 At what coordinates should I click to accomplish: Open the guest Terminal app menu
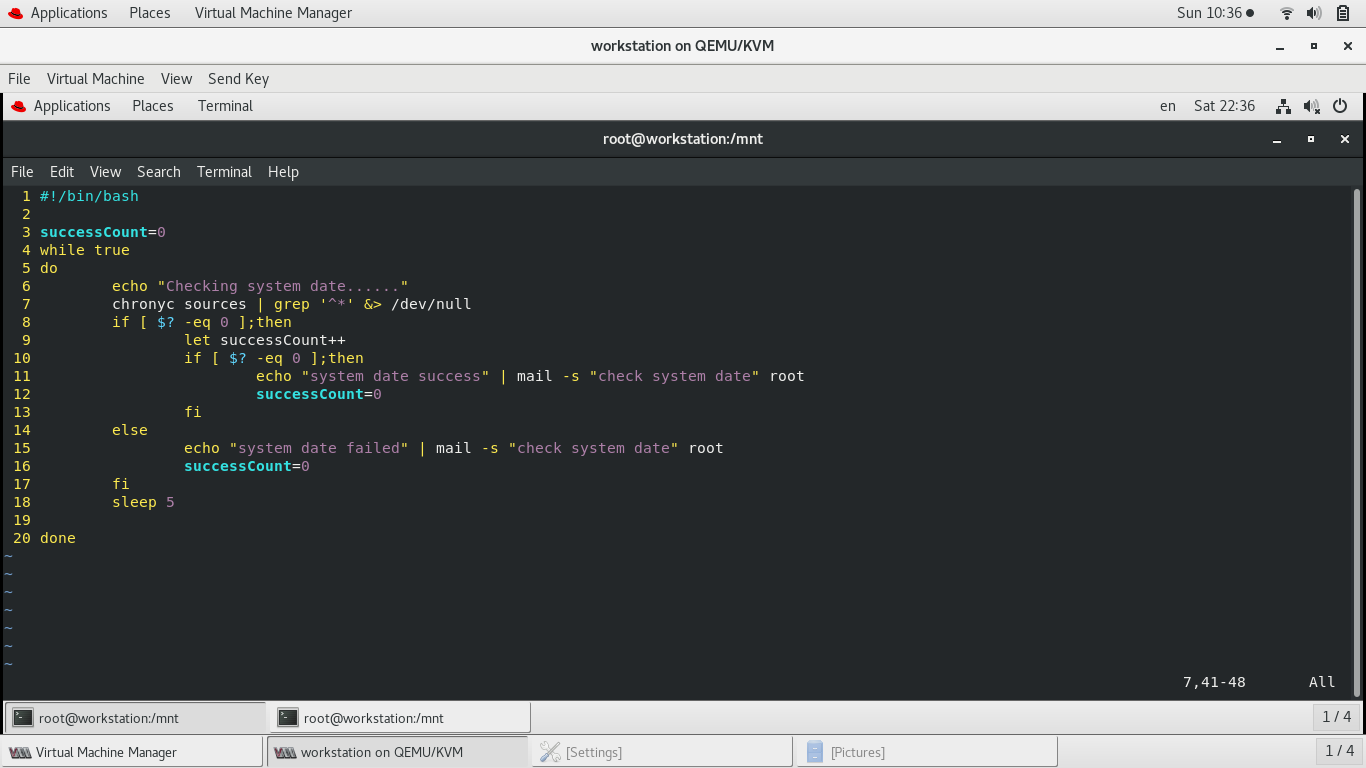[225, 106]
